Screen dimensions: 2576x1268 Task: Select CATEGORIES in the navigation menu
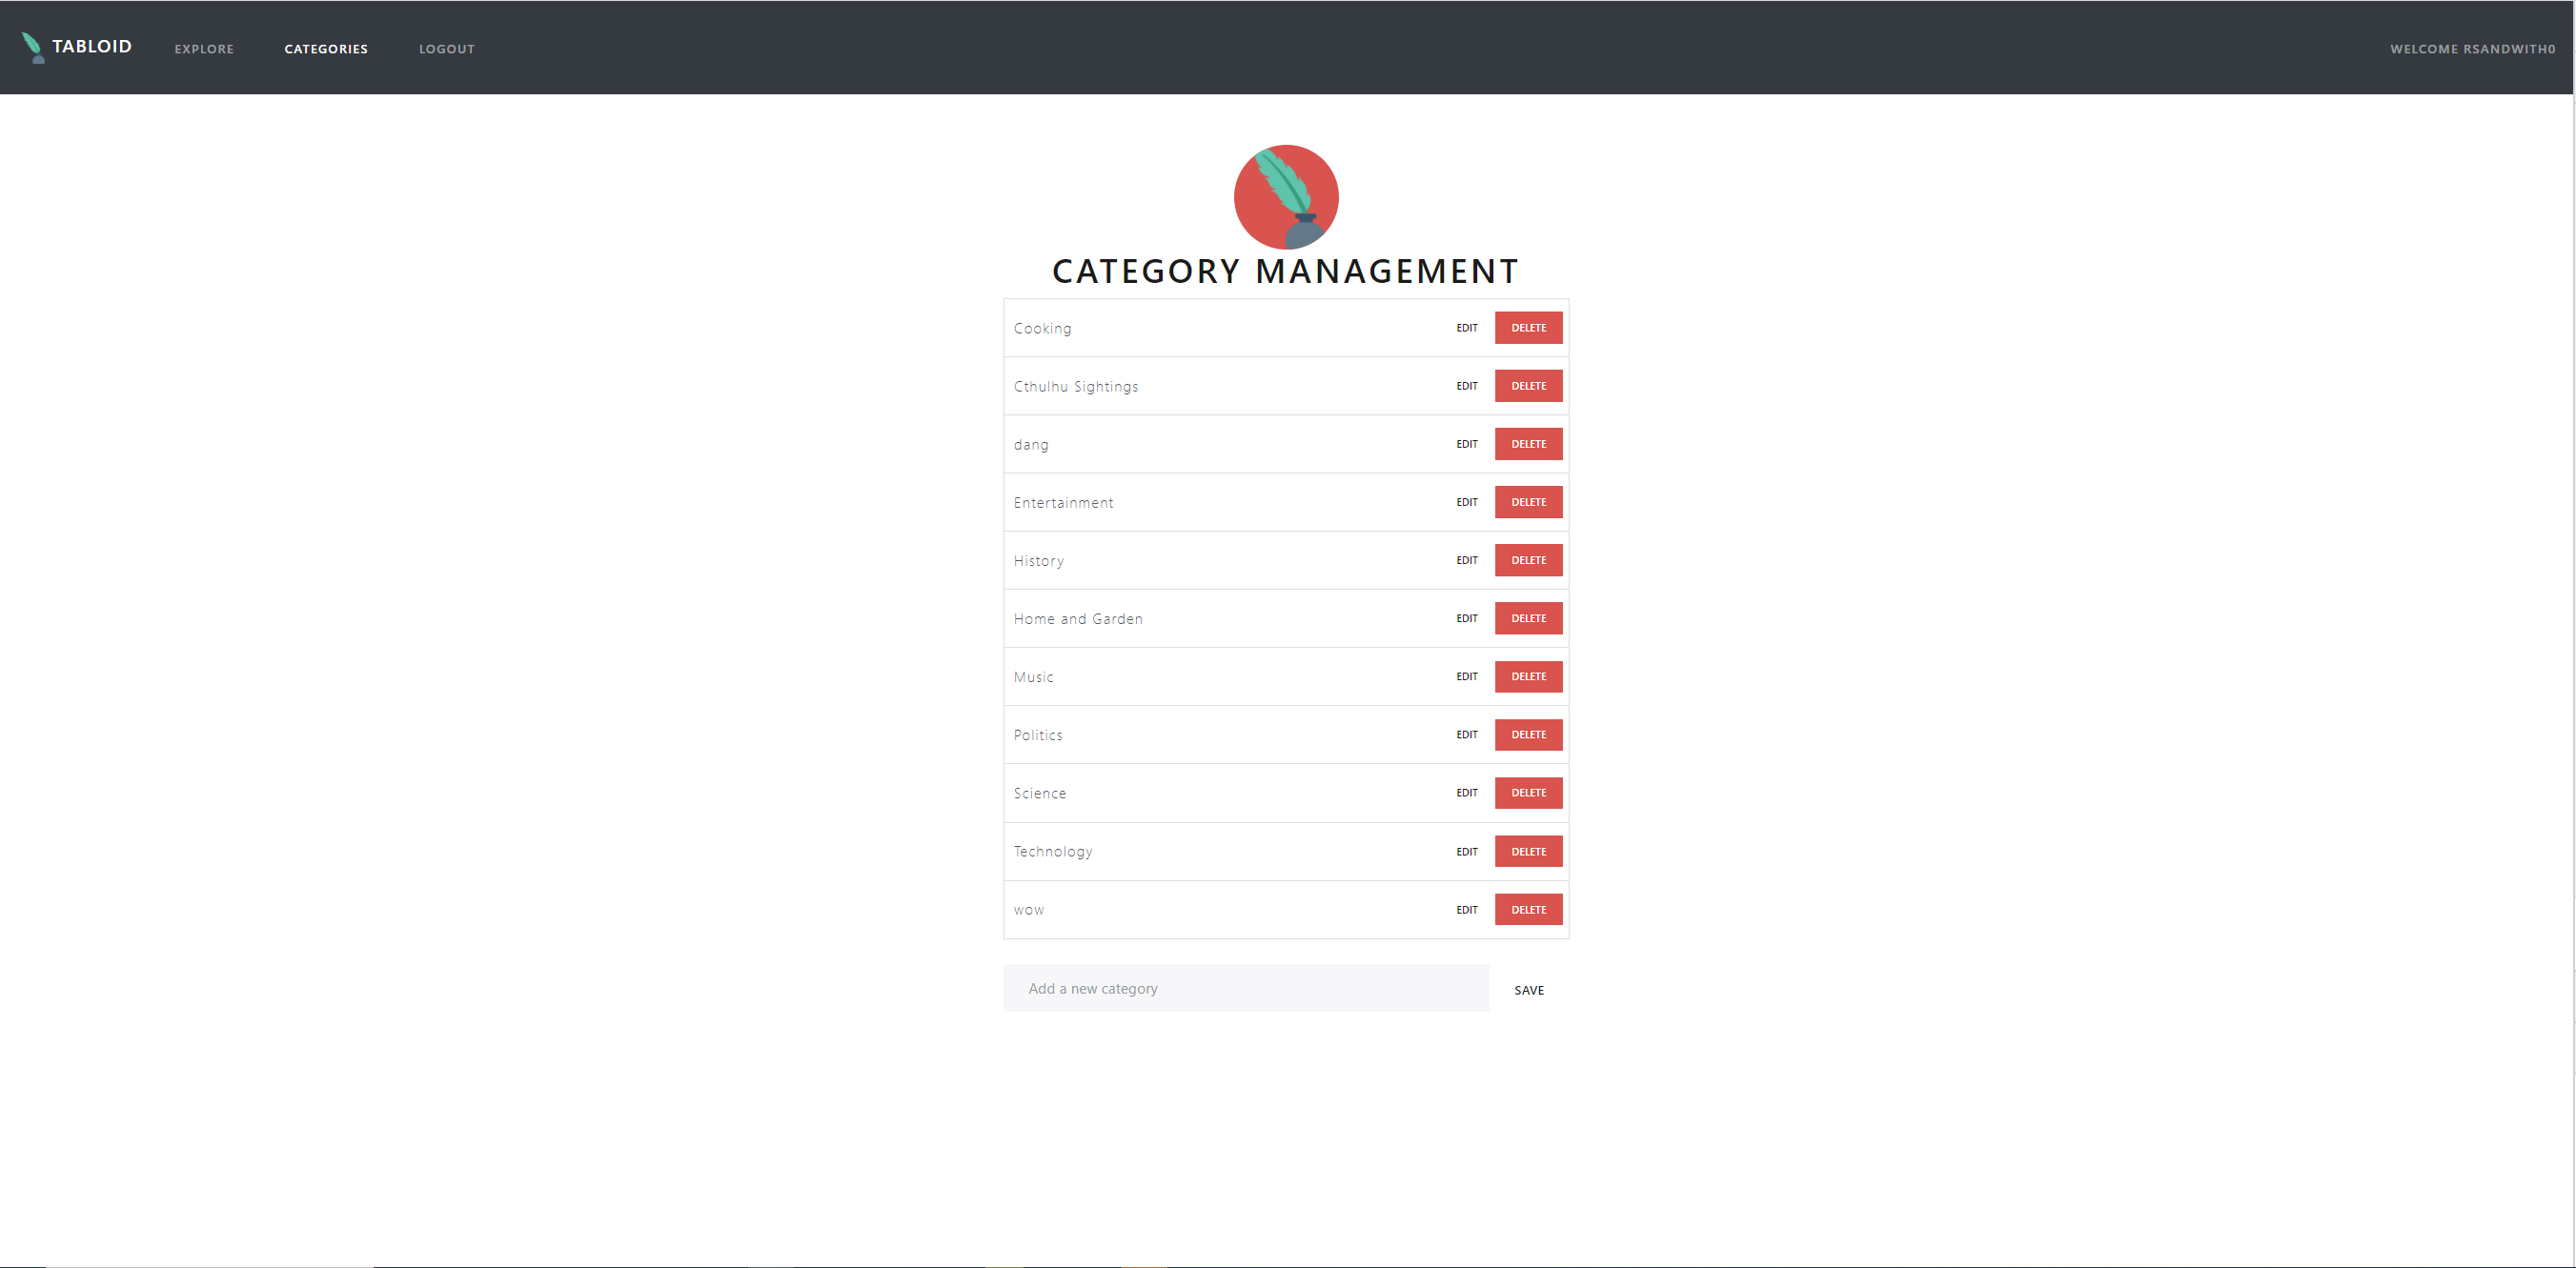pyautogui.click(x=325, y=48)
